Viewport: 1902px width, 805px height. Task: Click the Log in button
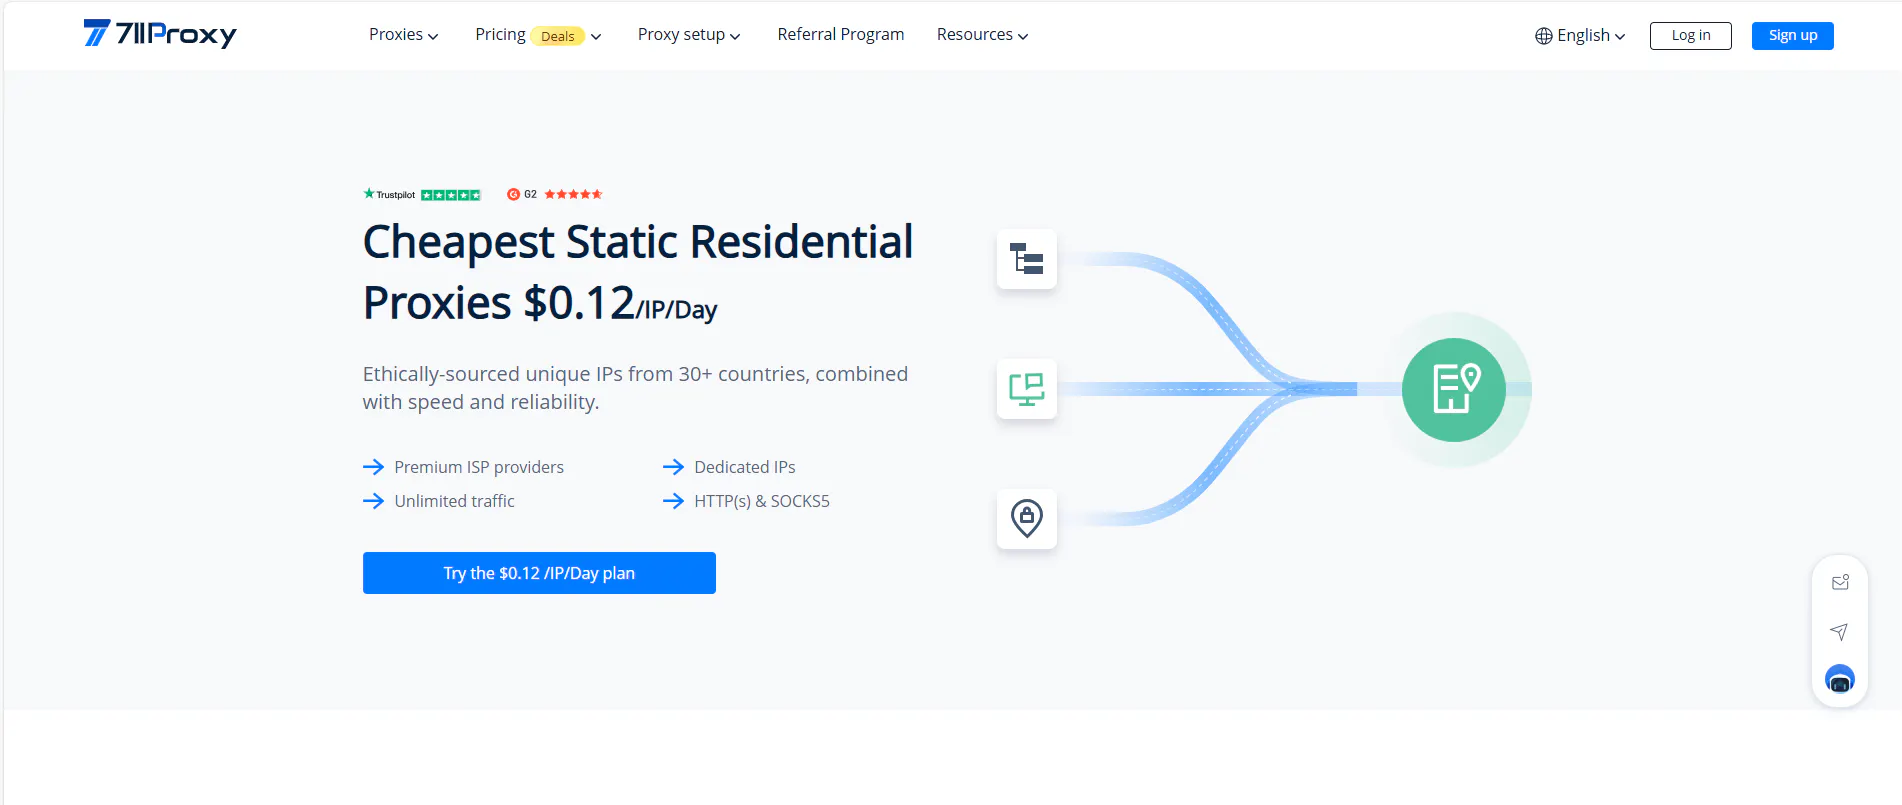click(1690, 36)
